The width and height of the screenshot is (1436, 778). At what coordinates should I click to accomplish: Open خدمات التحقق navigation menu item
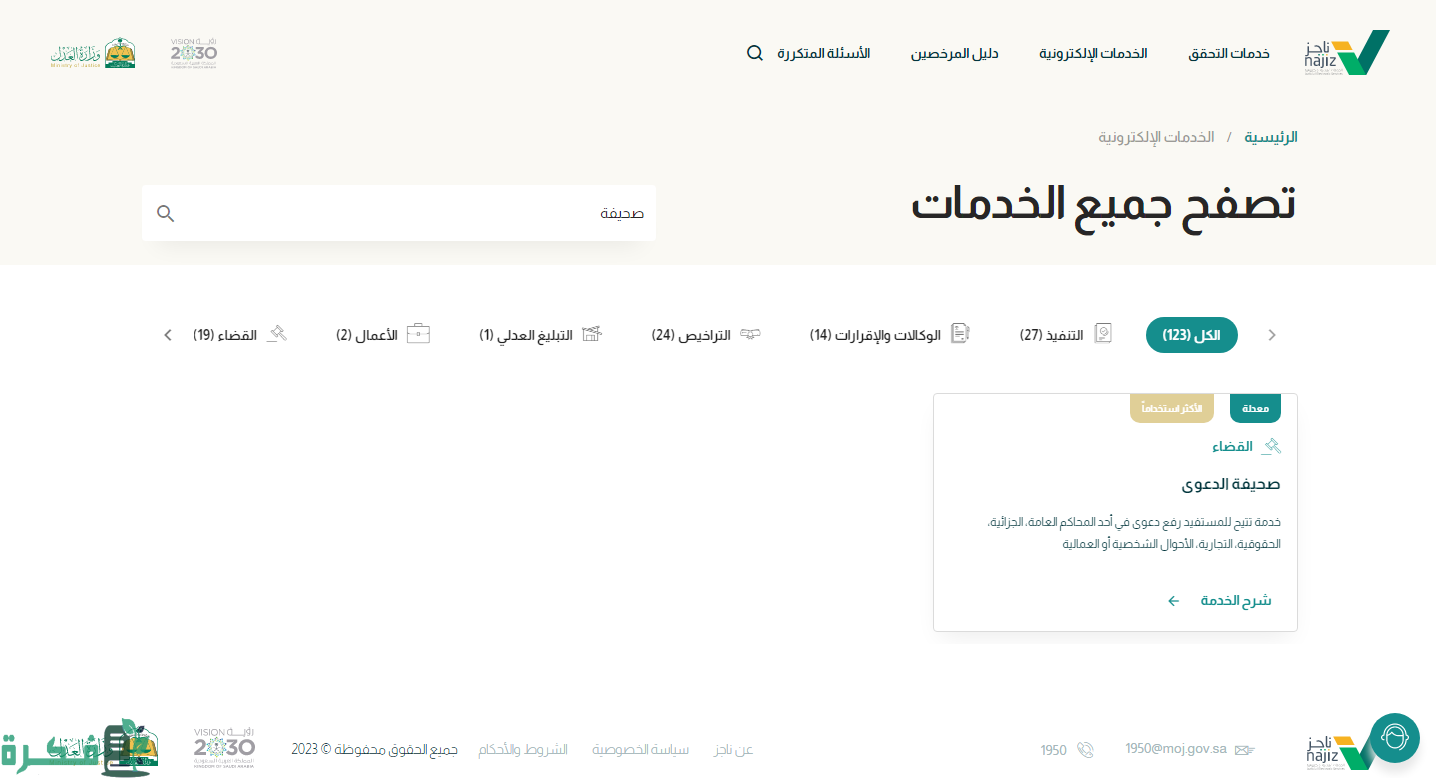[x=1228, y=53]
